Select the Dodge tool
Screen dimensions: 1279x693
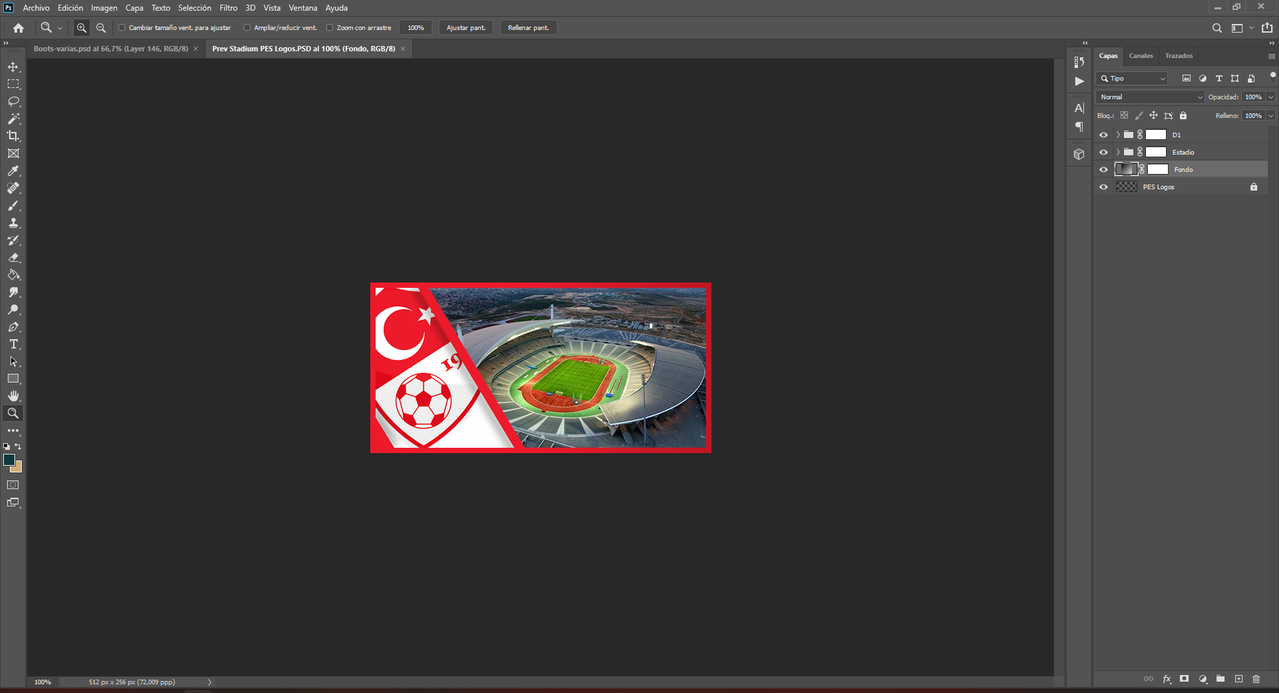[x=13, y=309]
